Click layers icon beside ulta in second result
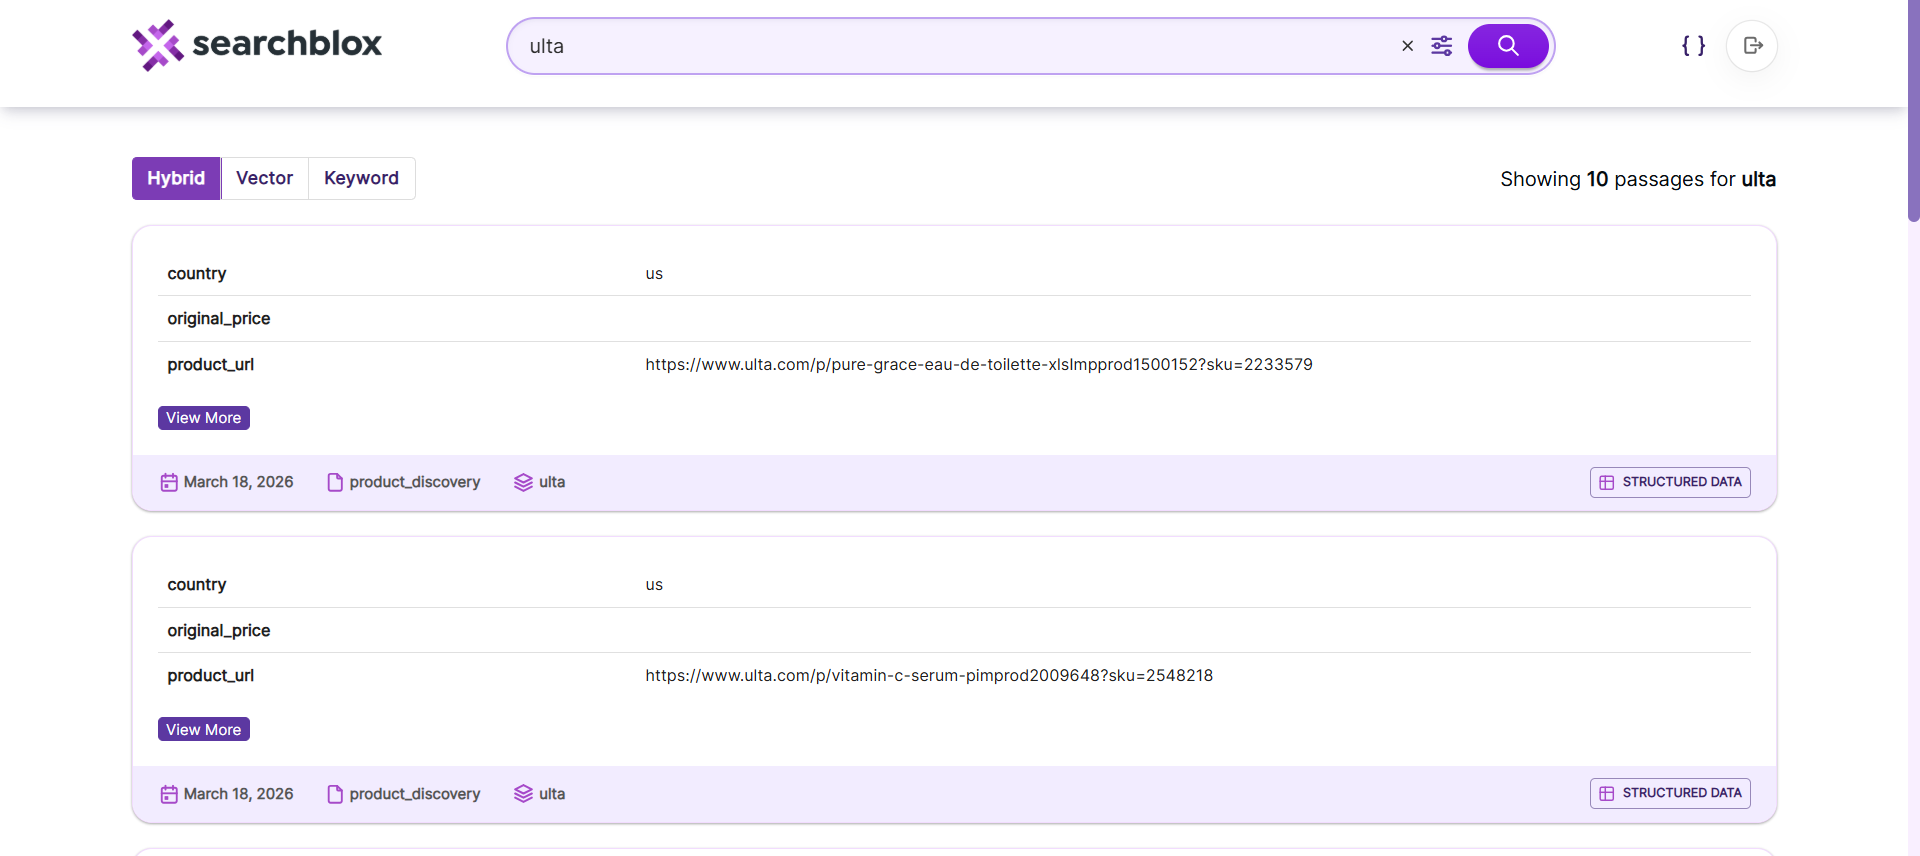This screenshot has width=1920, height=856. [523, 794]
